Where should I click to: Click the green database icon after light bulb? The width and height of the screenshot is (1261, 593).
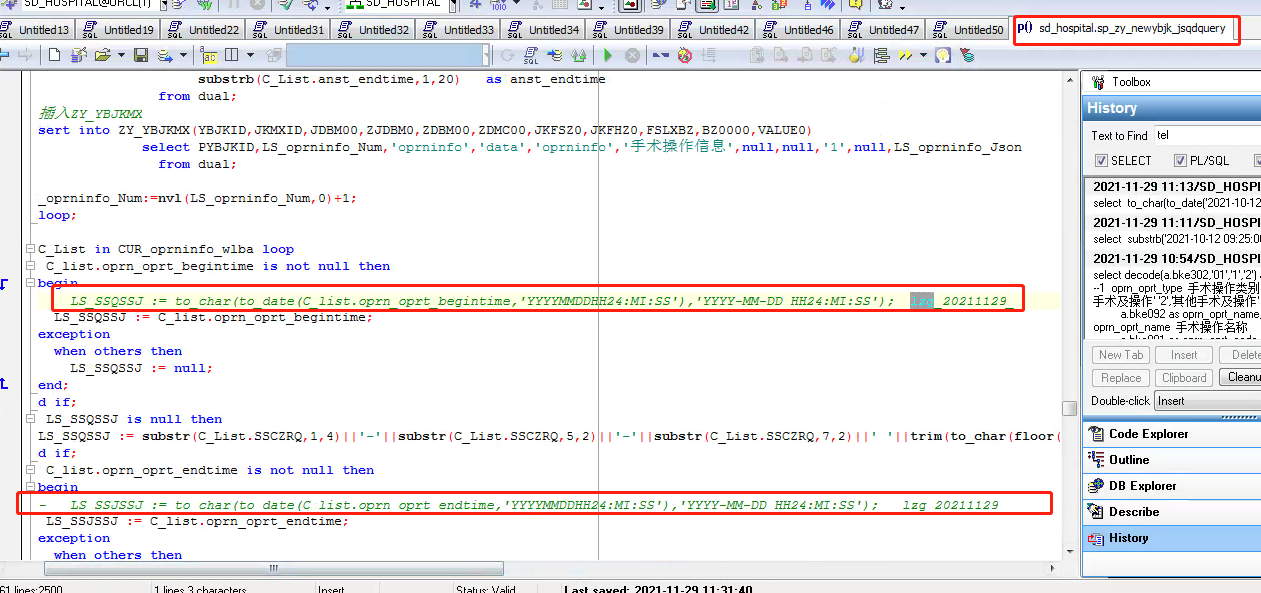[x=968, y=55]
